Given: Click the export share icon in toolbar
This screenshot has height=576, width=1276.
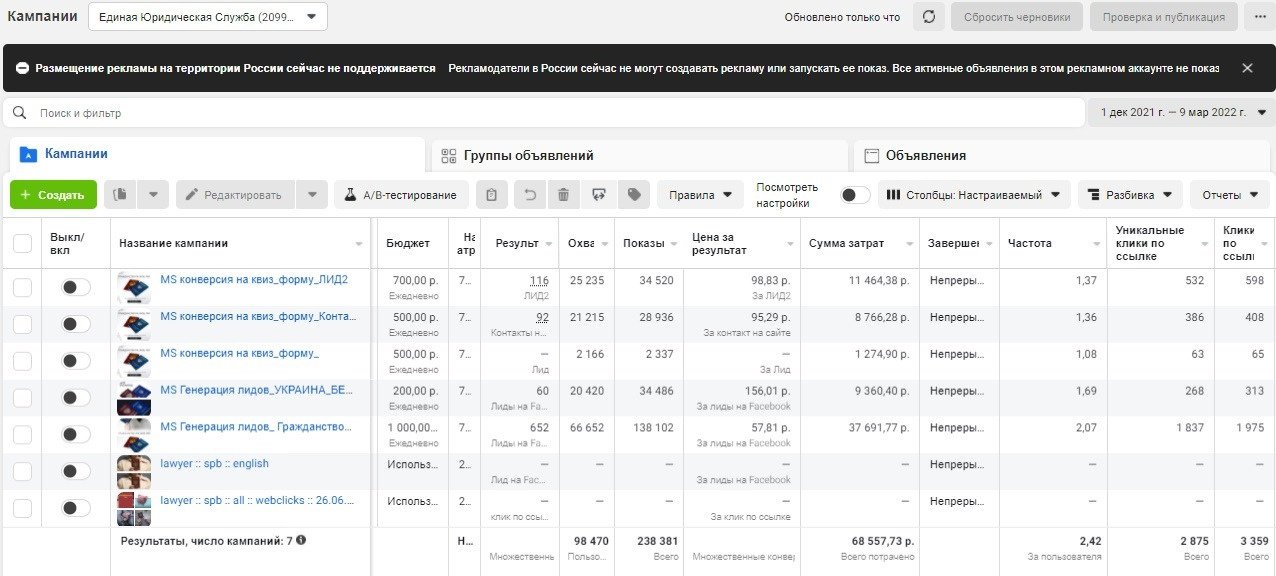Looking at the screenshot, I should (x=598, y=195).
